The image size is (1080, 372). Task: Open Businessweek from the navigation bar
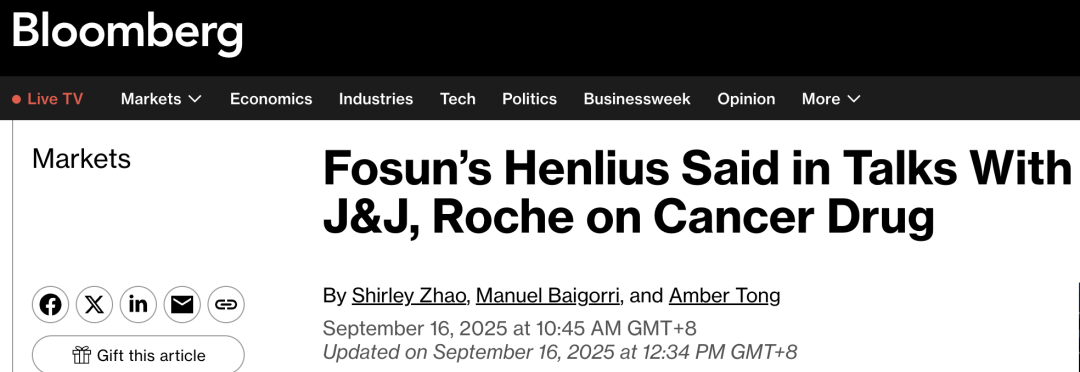[637, 99]
